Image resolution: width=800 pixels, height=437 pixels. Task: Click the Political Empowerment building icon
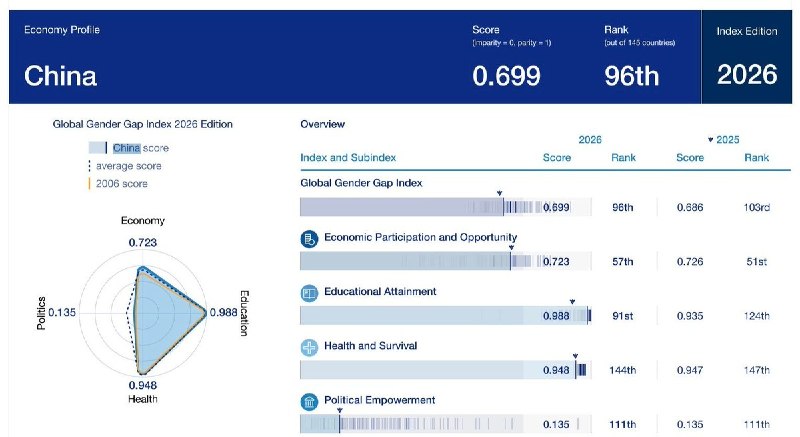309,402
